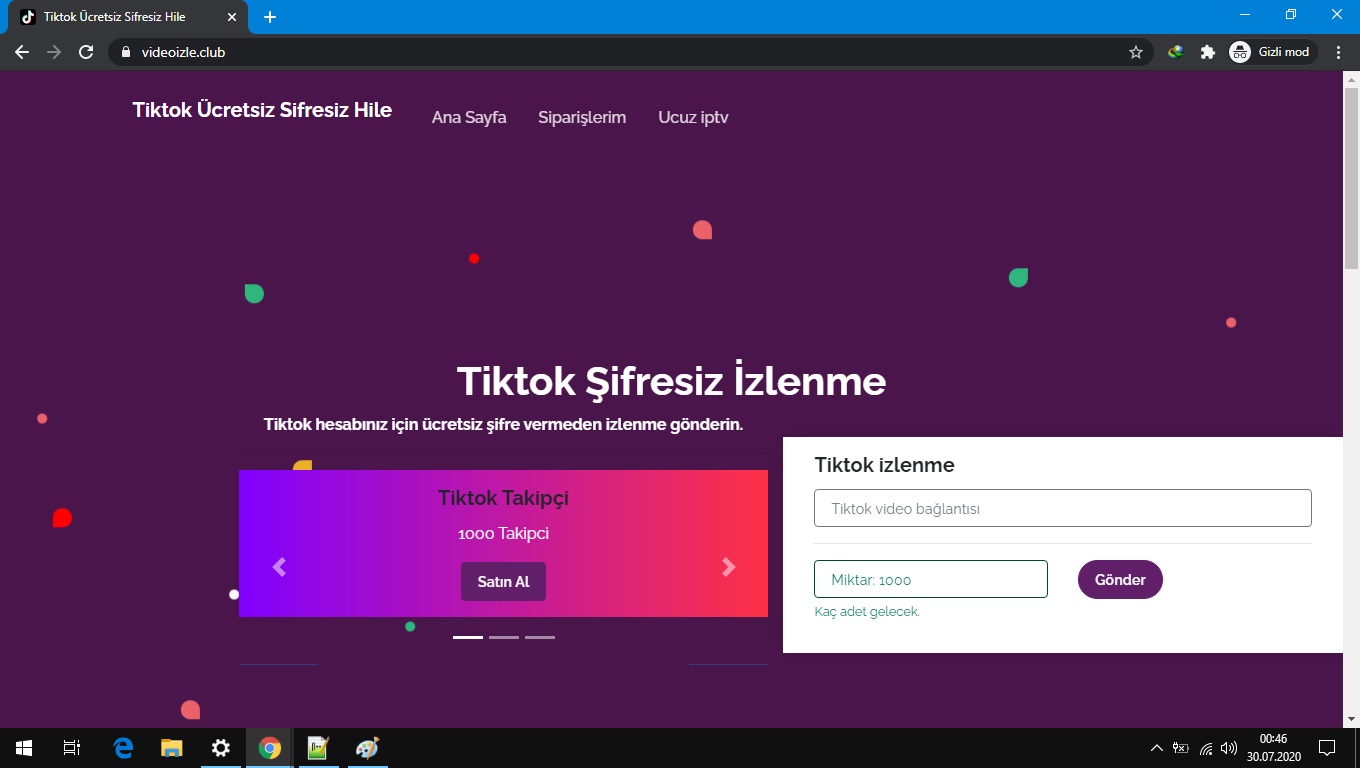Open Siparişlerim in the site menu
Viewport: 1360px width, 768px height.
(x=582, y=117)
